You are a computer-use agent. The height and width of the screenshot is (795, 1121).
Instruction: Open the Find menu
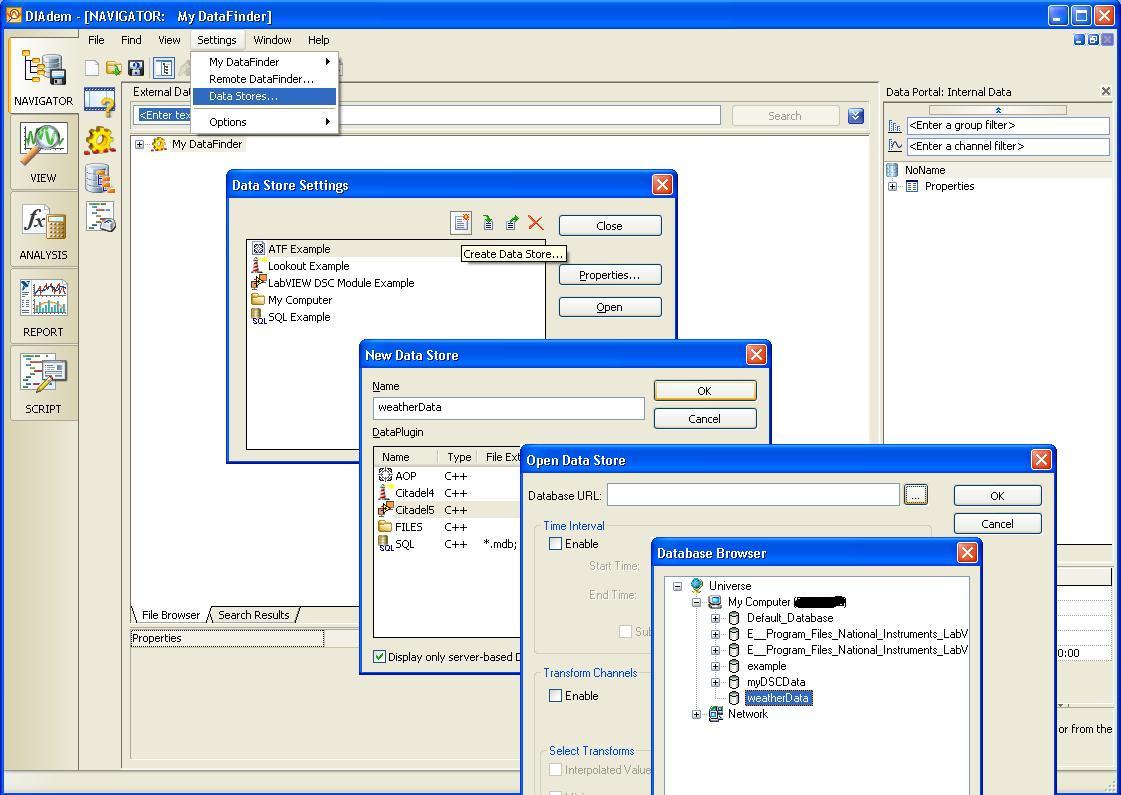pyautogui.click(x=131, y=40)
